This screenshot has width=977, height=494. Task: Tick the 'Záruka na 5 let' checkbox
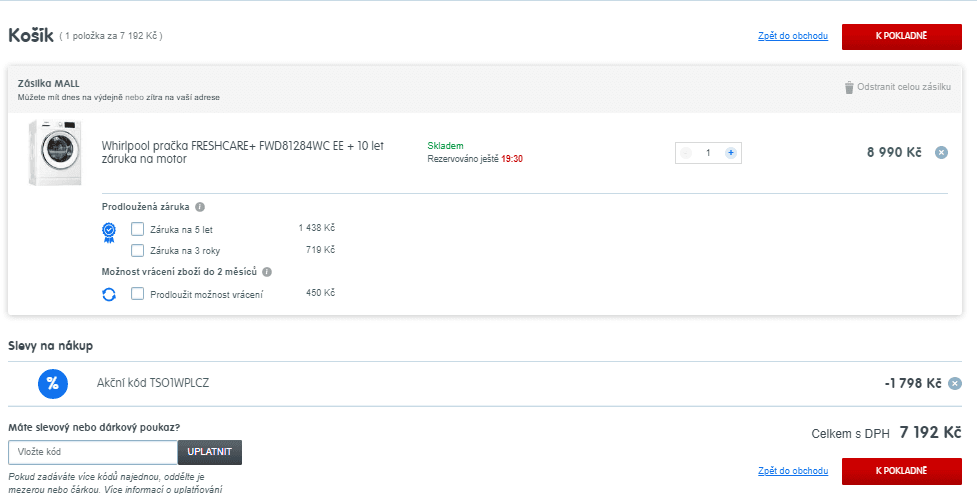click(138, 229)
